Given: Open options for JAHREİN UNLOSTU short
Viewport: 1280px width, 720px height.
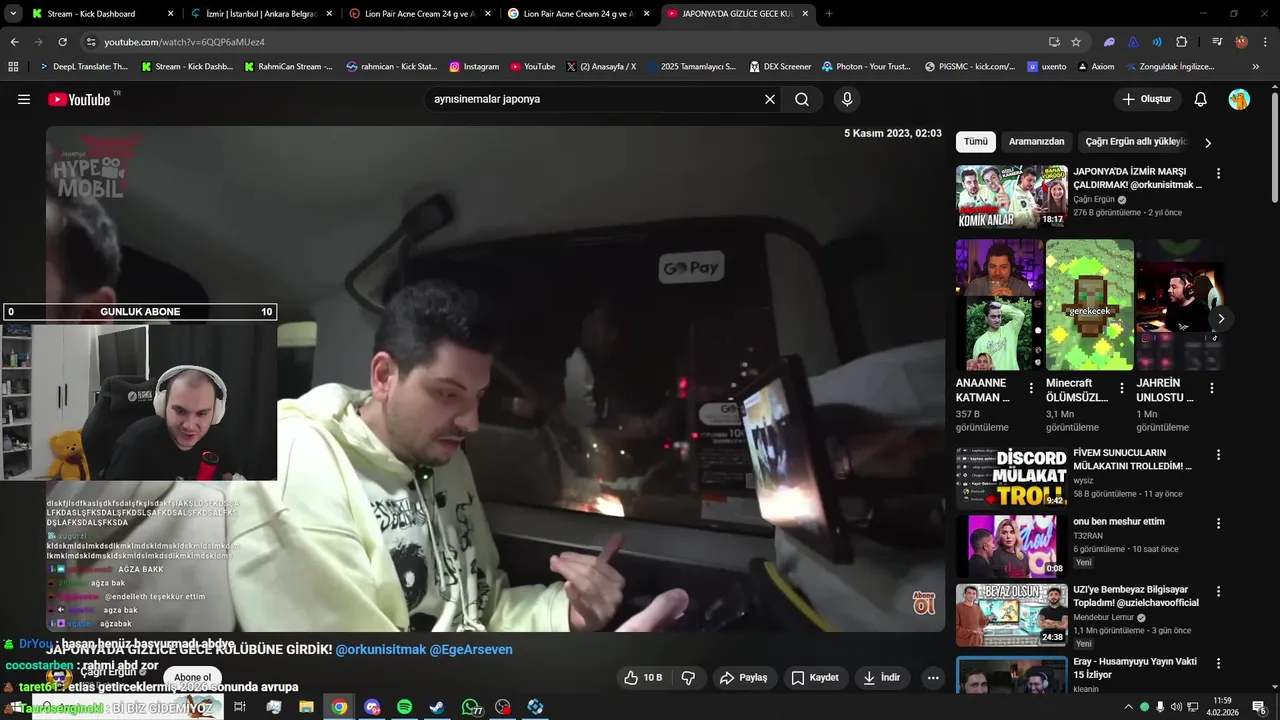Looking at the screenshot, I should (x=1212, y=388).
